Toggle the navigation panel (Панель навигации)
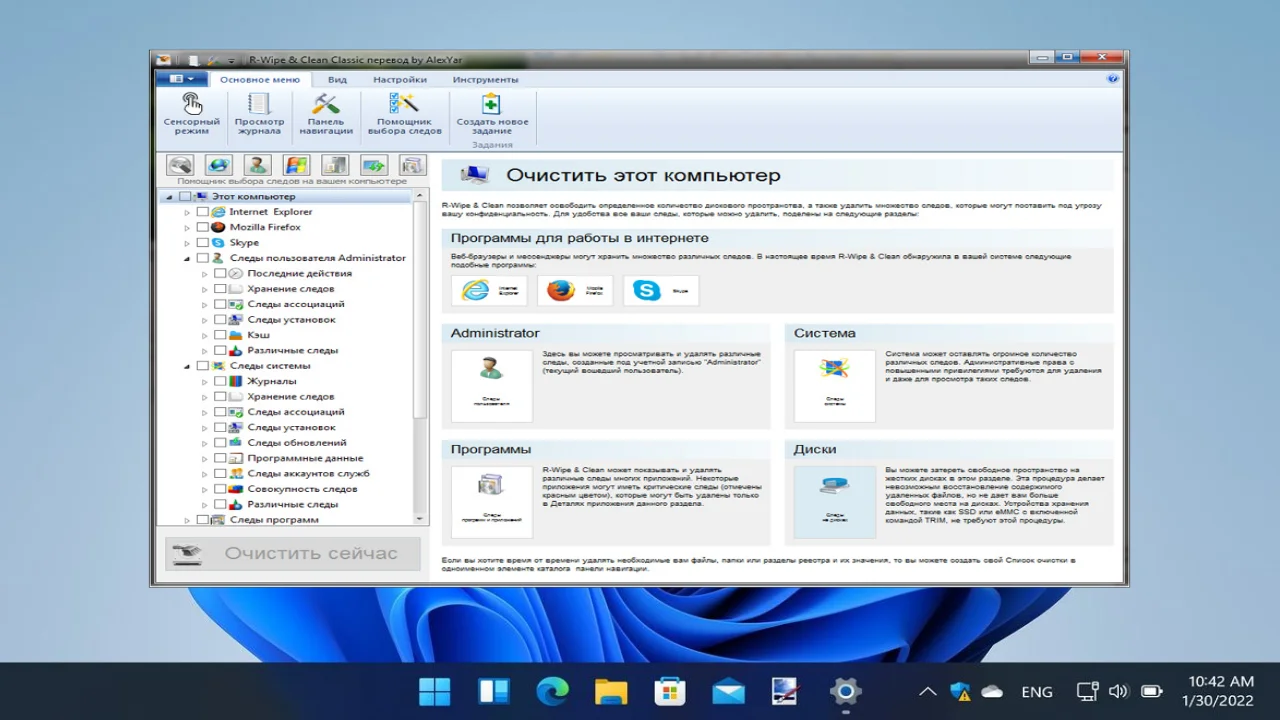This screenshot has height=720, width=1280. tap(326, 114)
